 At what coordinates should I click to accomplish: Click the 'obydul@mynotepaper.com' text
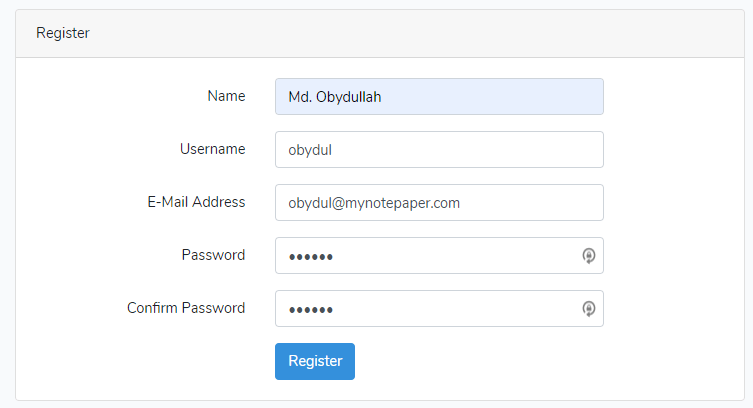[374, 203]
